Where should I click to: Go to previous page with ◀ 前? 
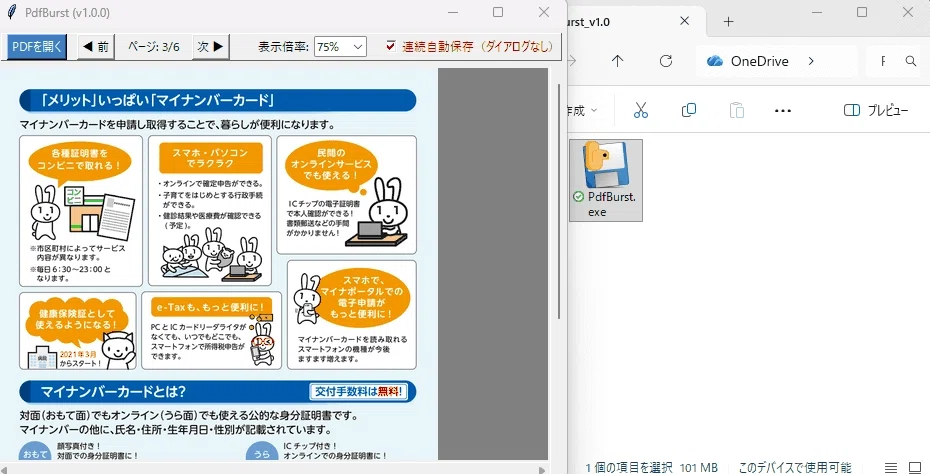96,47
